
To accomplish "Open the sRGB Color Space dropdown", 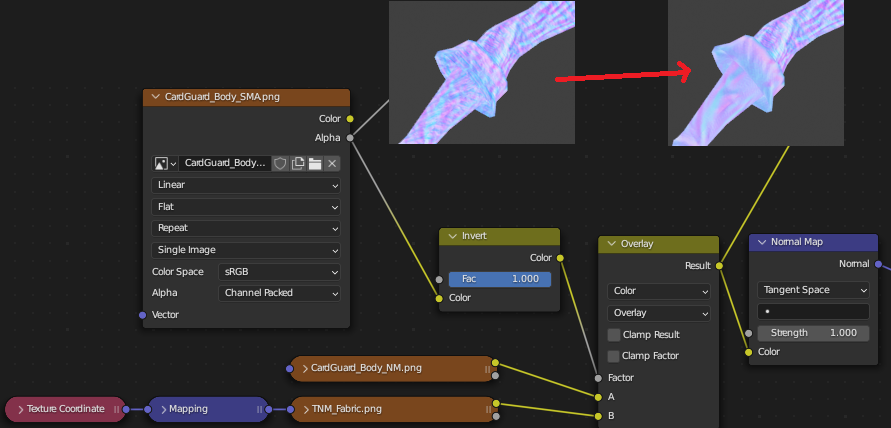I will (279, 272).
